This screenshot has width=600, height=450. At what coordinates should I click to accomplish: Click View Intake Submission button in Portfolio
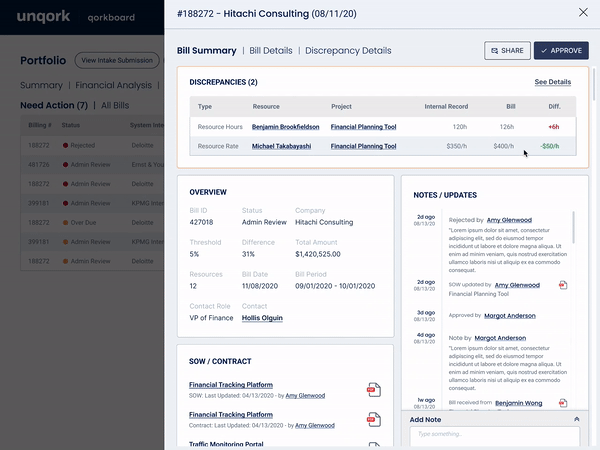(x=117, y=60)
